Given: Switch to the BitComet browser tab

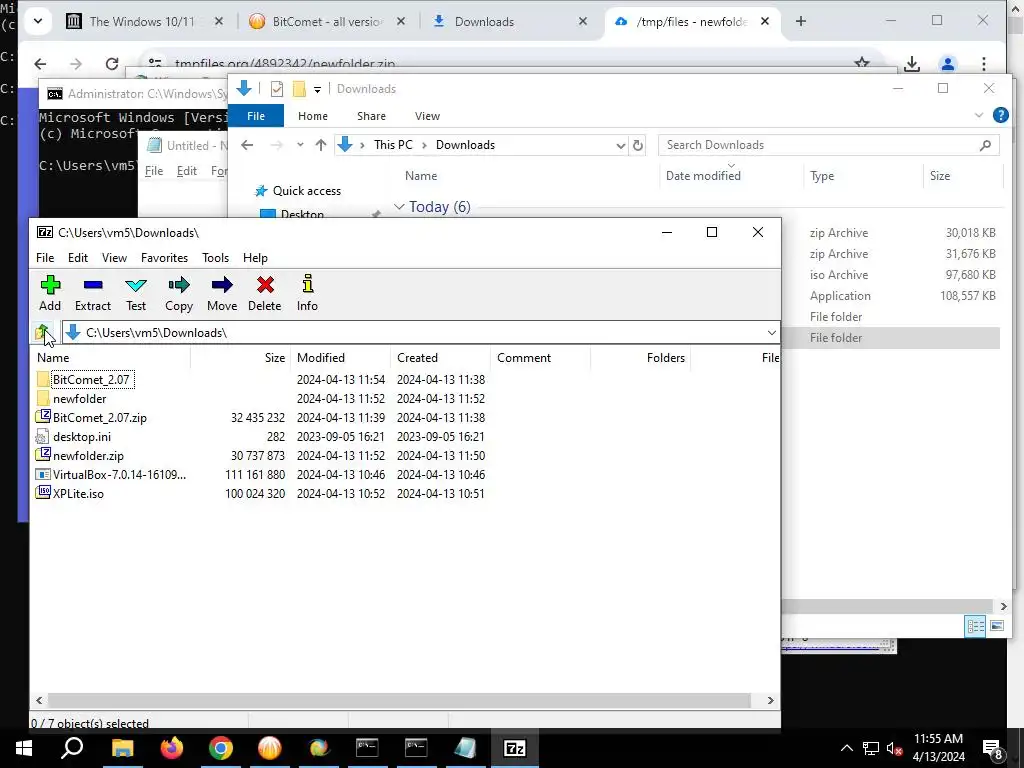Looking at the screenshot, I should [x=328, y=22].
